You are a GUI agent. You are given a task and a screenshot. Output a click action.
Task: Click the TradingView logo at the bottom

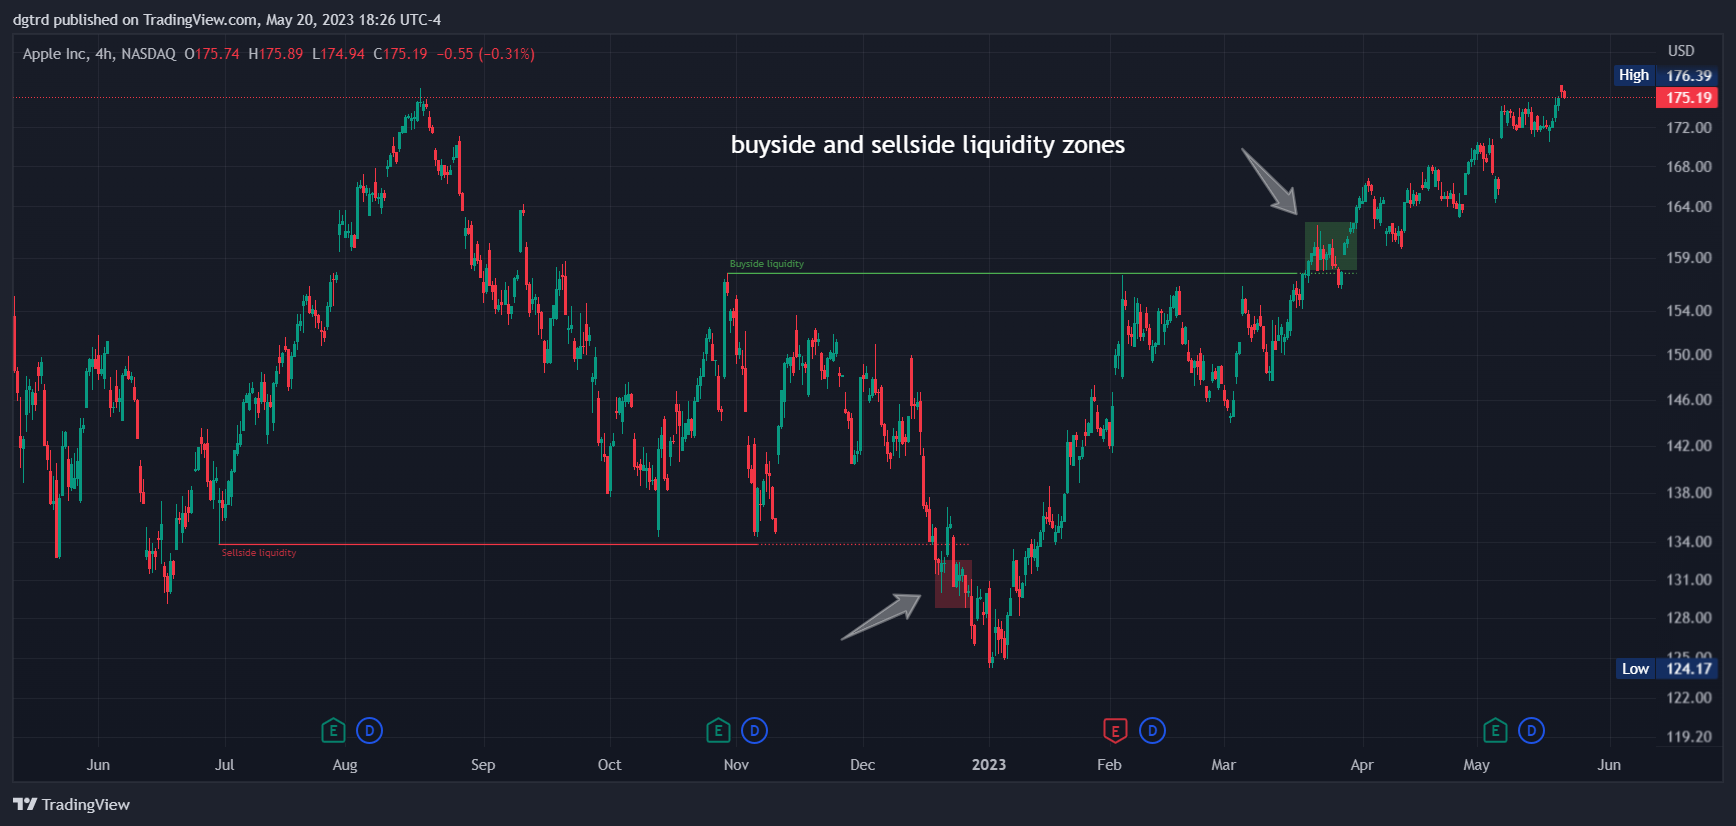(x=71, y=804)
